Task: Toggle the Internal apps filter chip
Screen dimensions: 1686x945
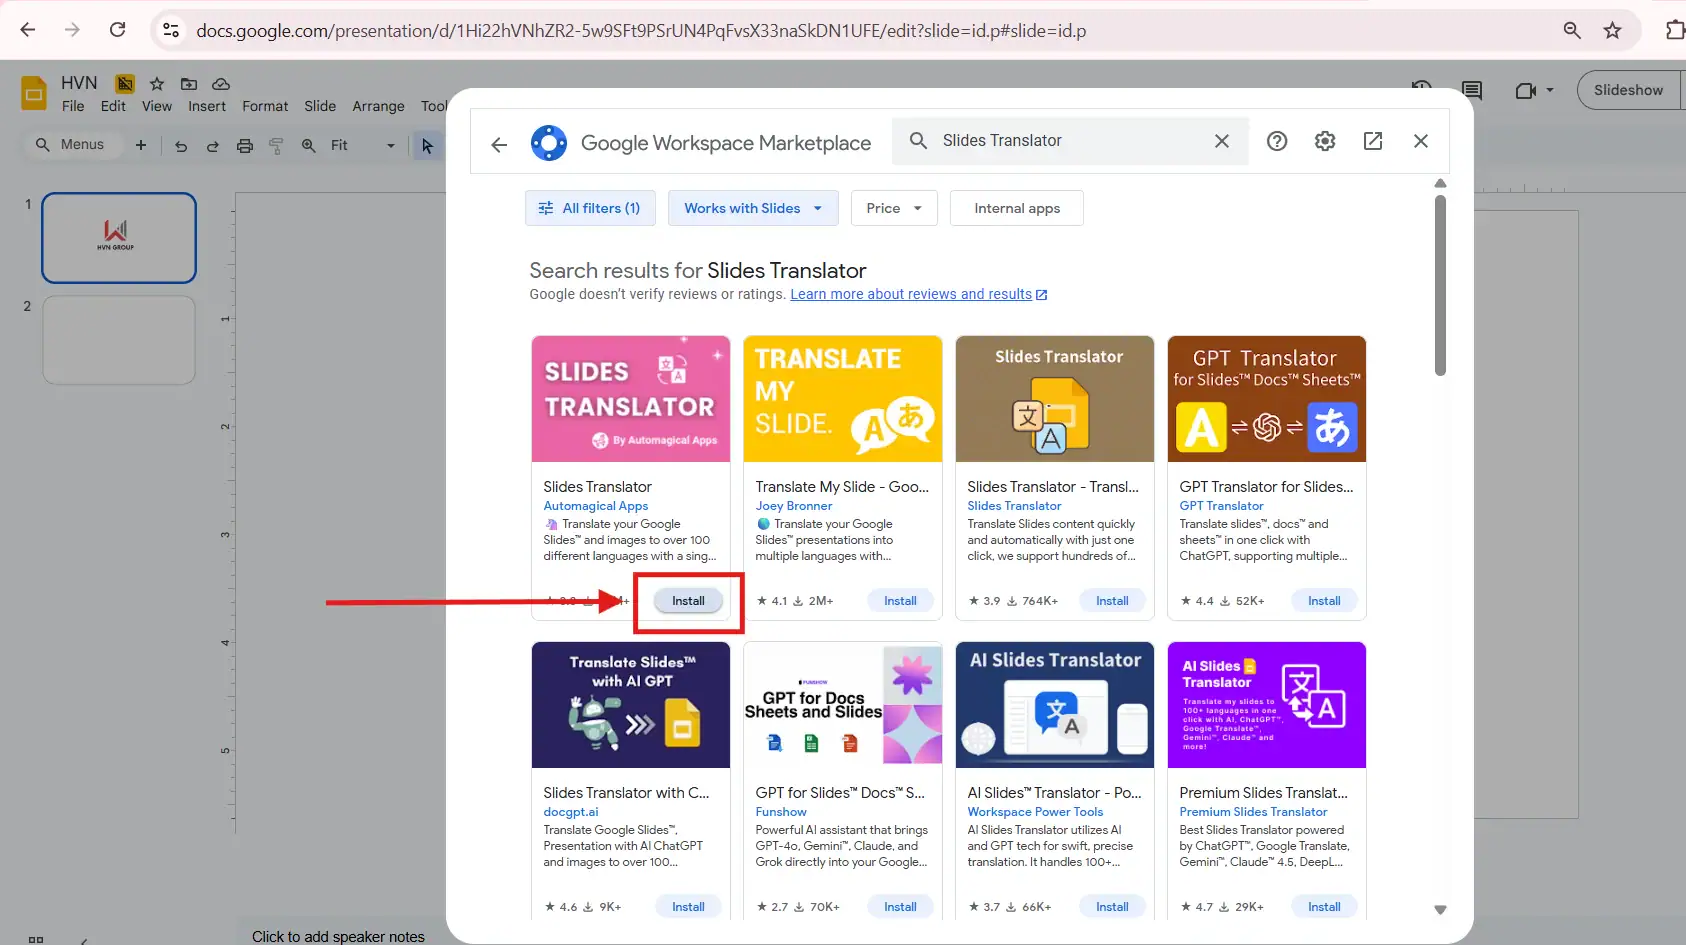Action: pos(1016,207)
